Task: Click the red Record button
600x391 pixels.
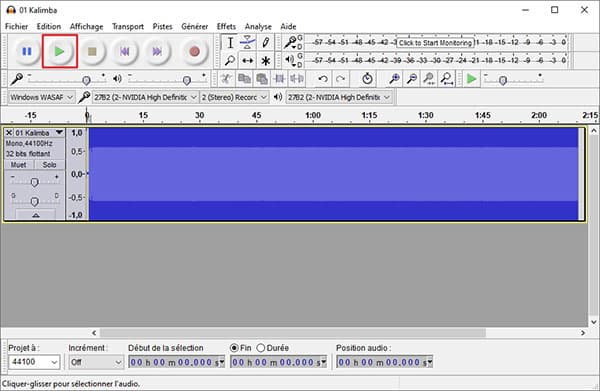Action: tap(194, 51)
